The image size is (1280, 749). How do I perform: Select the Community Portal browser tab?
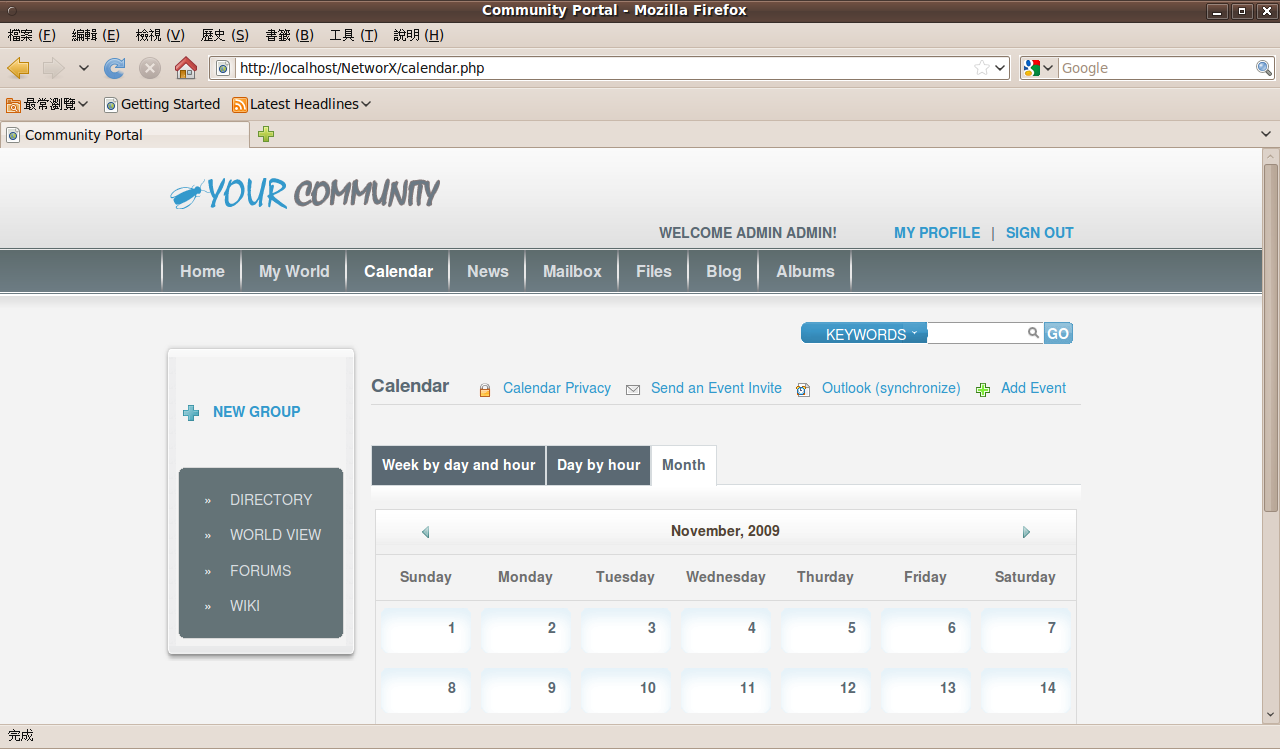(125, 134)
